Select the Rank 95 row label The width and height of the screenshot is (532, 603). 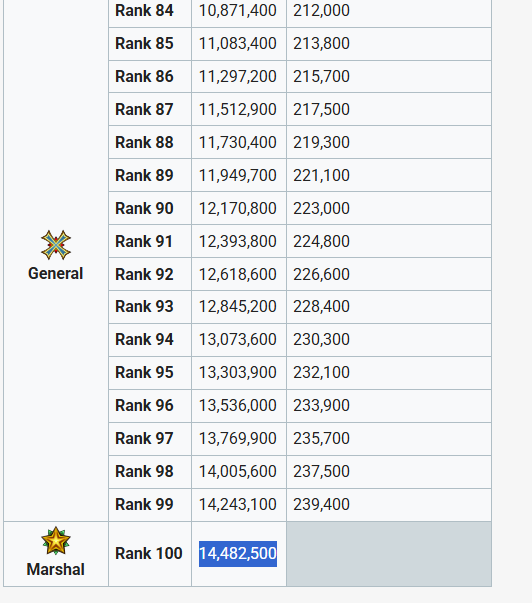click(x=144, y=372)
